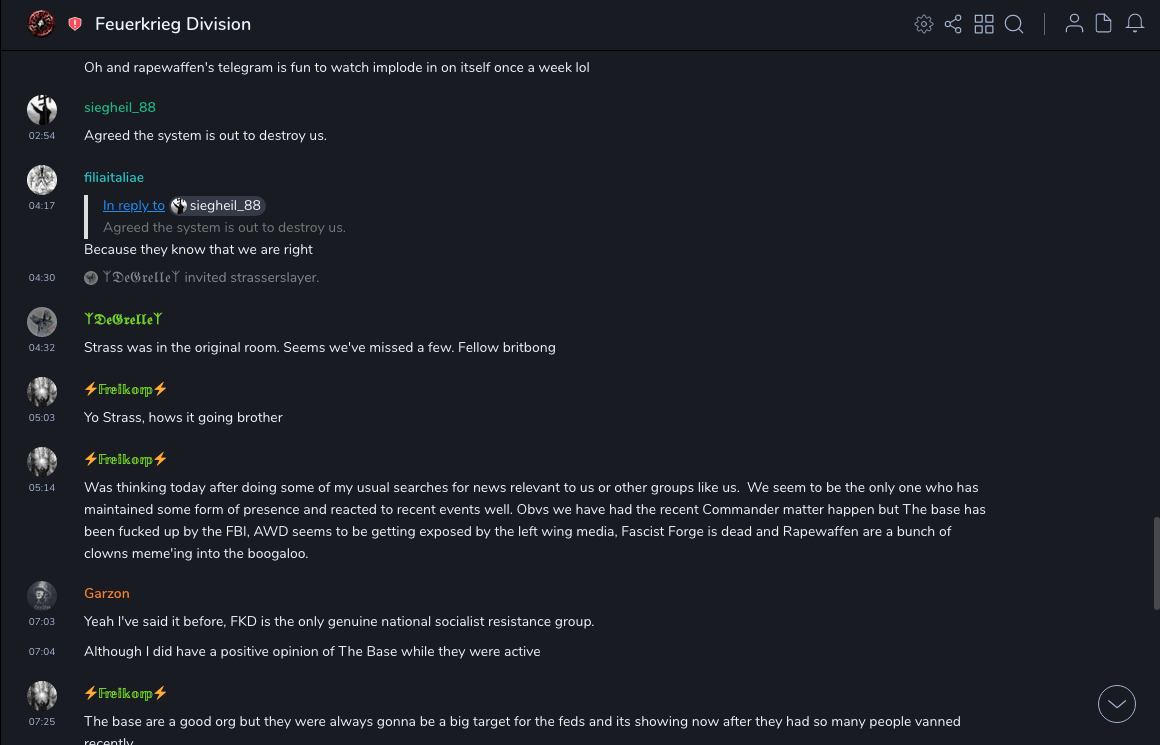This screenshot has width=1160, height=745.
Task: Follow the "In reply to" link
Action: click(x=134, y=205)
